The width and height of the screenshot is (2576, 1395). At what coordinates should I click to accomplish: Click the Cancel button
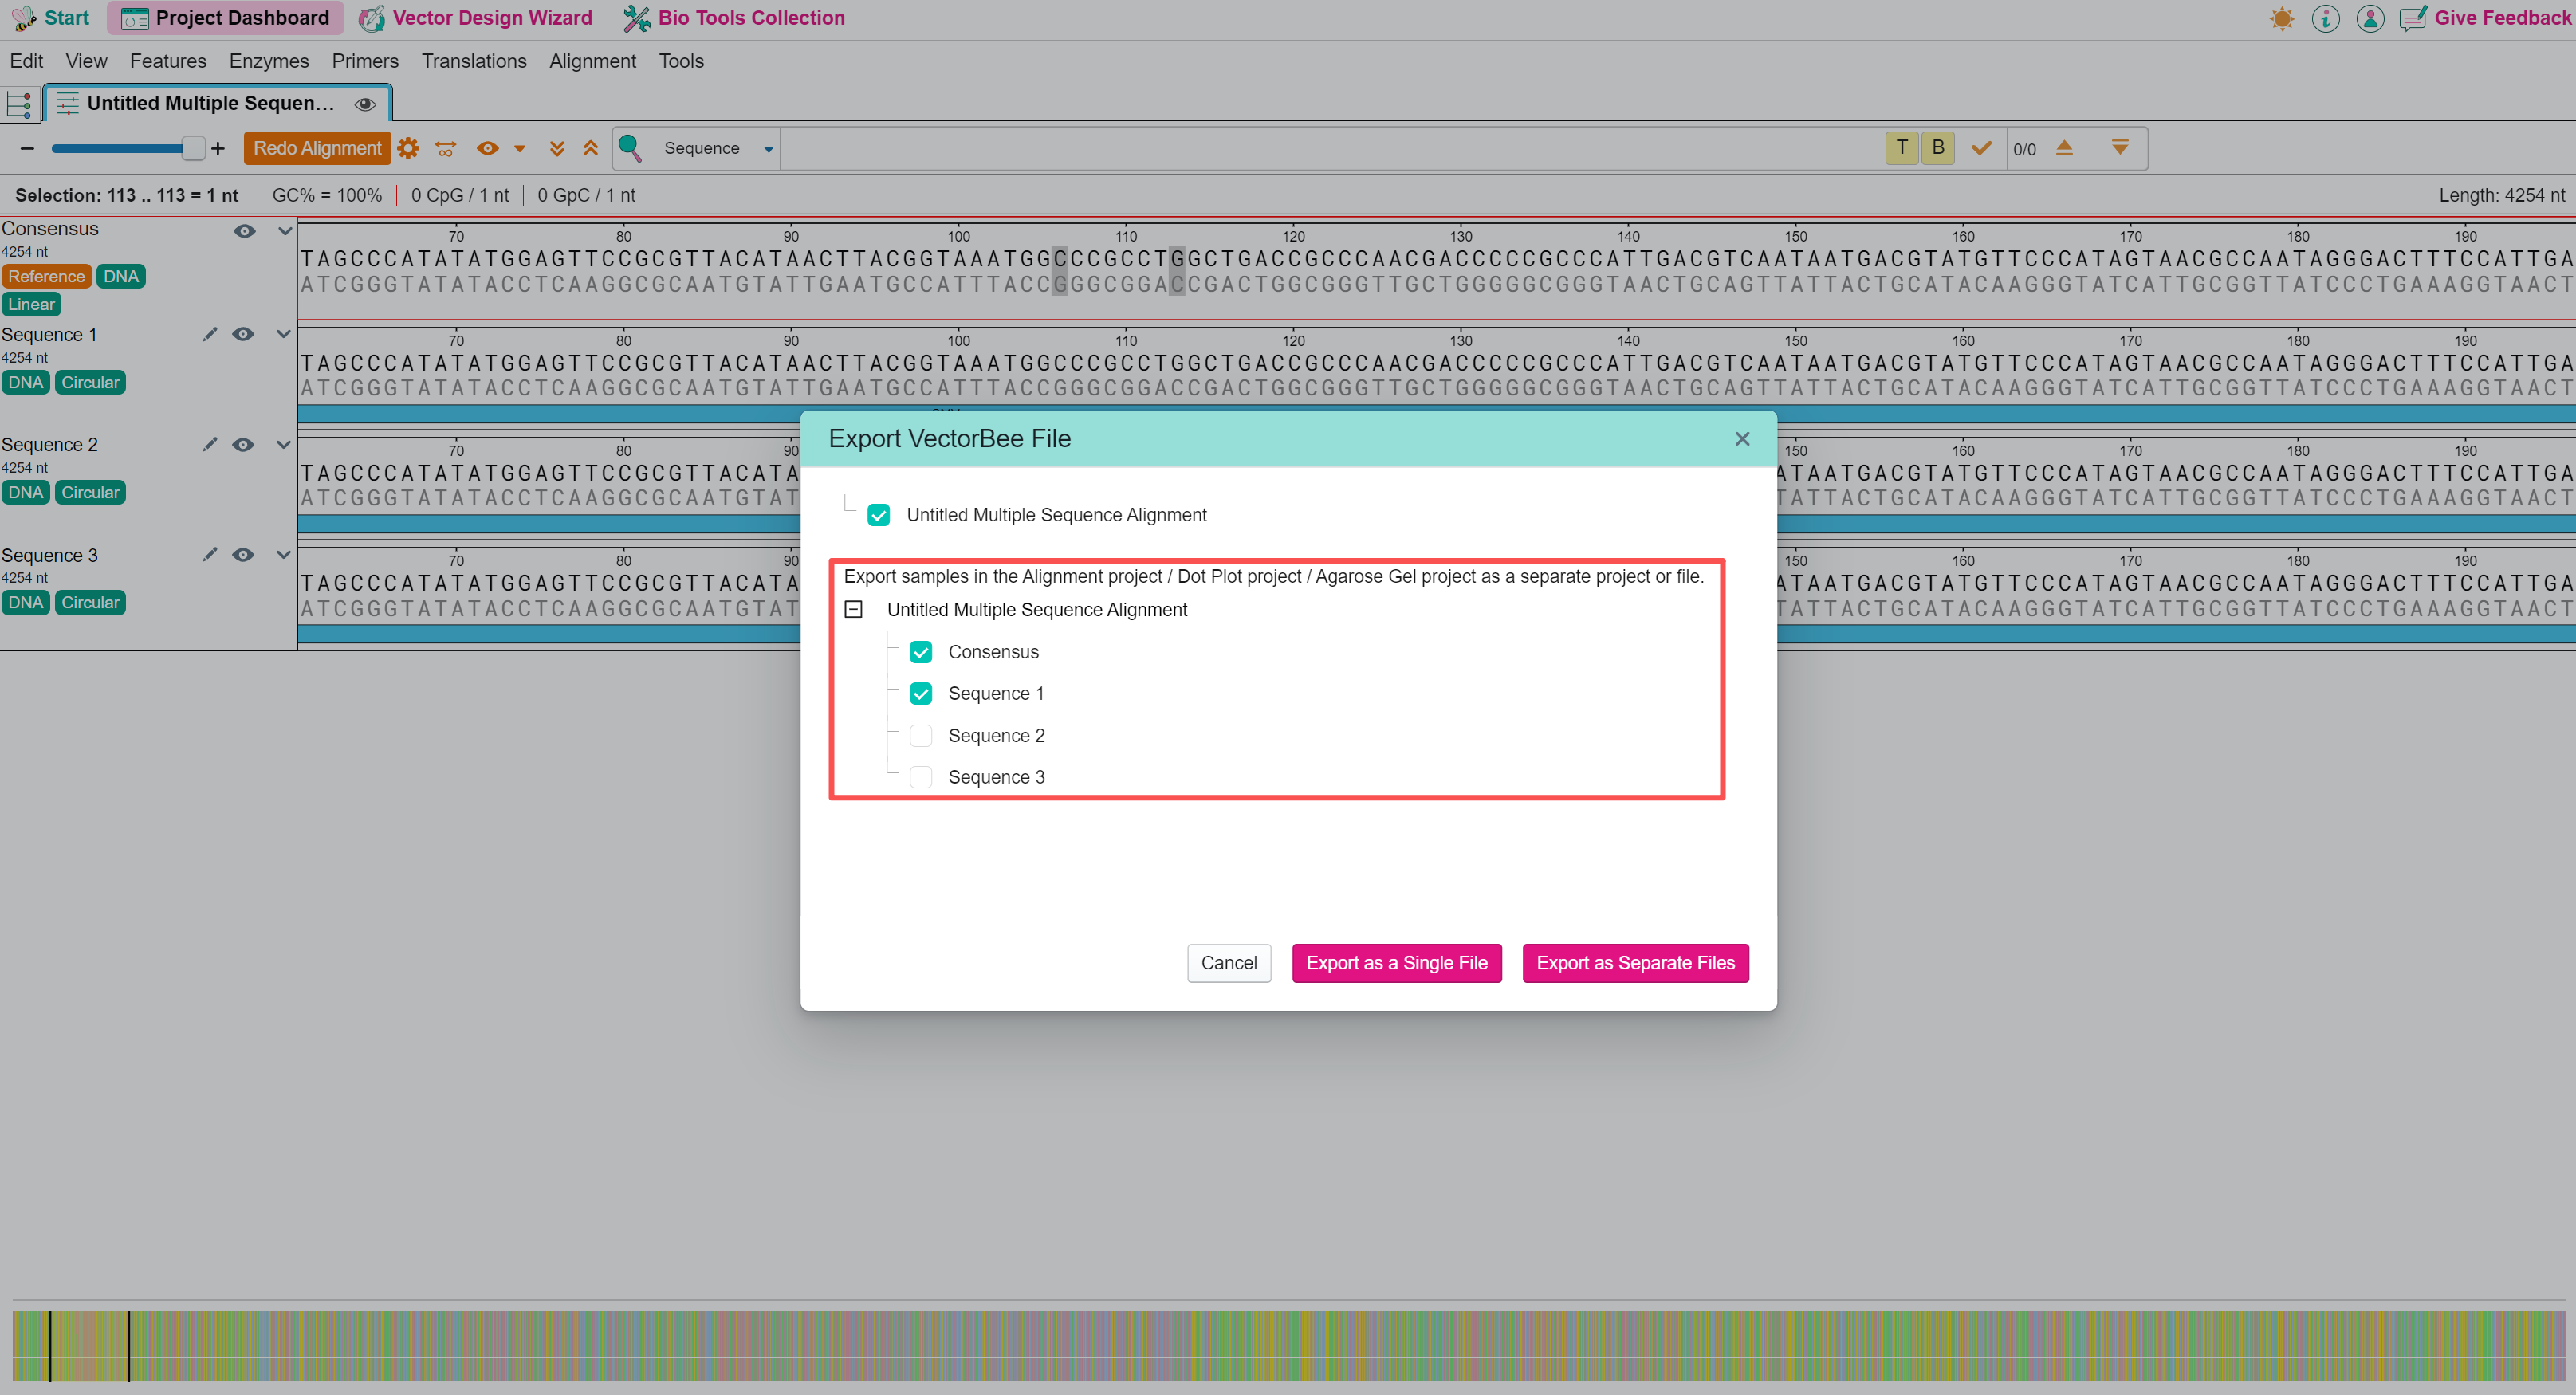point(1229,962)
